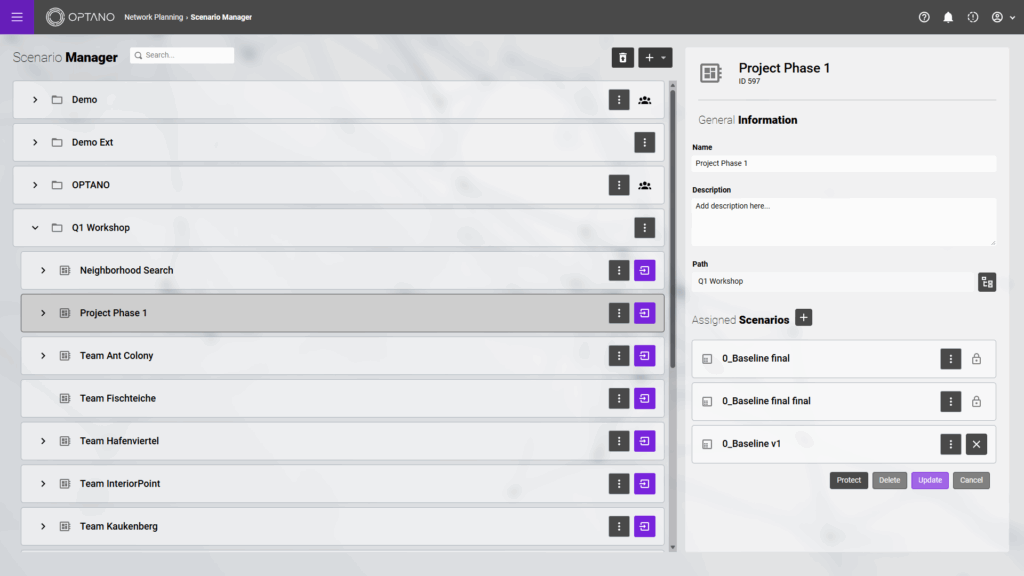Screen dimensions: 1024x576
Task: Open the help question-mark icon
Action: [x=922, y=16]
